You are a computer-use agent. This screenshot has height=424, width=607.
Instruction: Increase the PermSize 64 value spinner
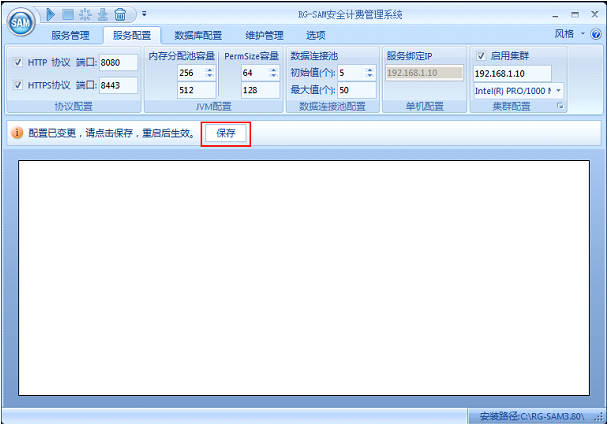tap(274, 70)
